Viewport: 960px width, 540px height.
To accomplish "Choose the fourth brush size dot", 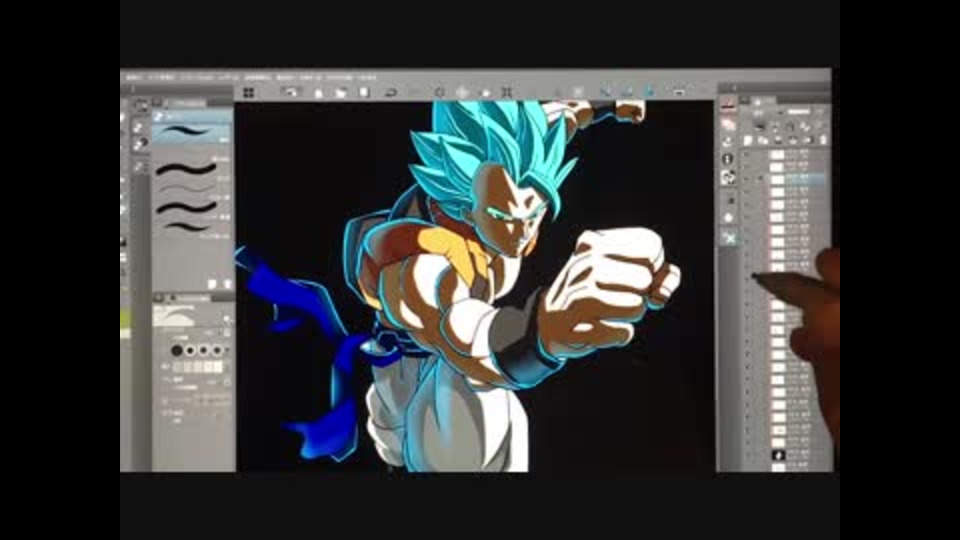I will (216, 350).
